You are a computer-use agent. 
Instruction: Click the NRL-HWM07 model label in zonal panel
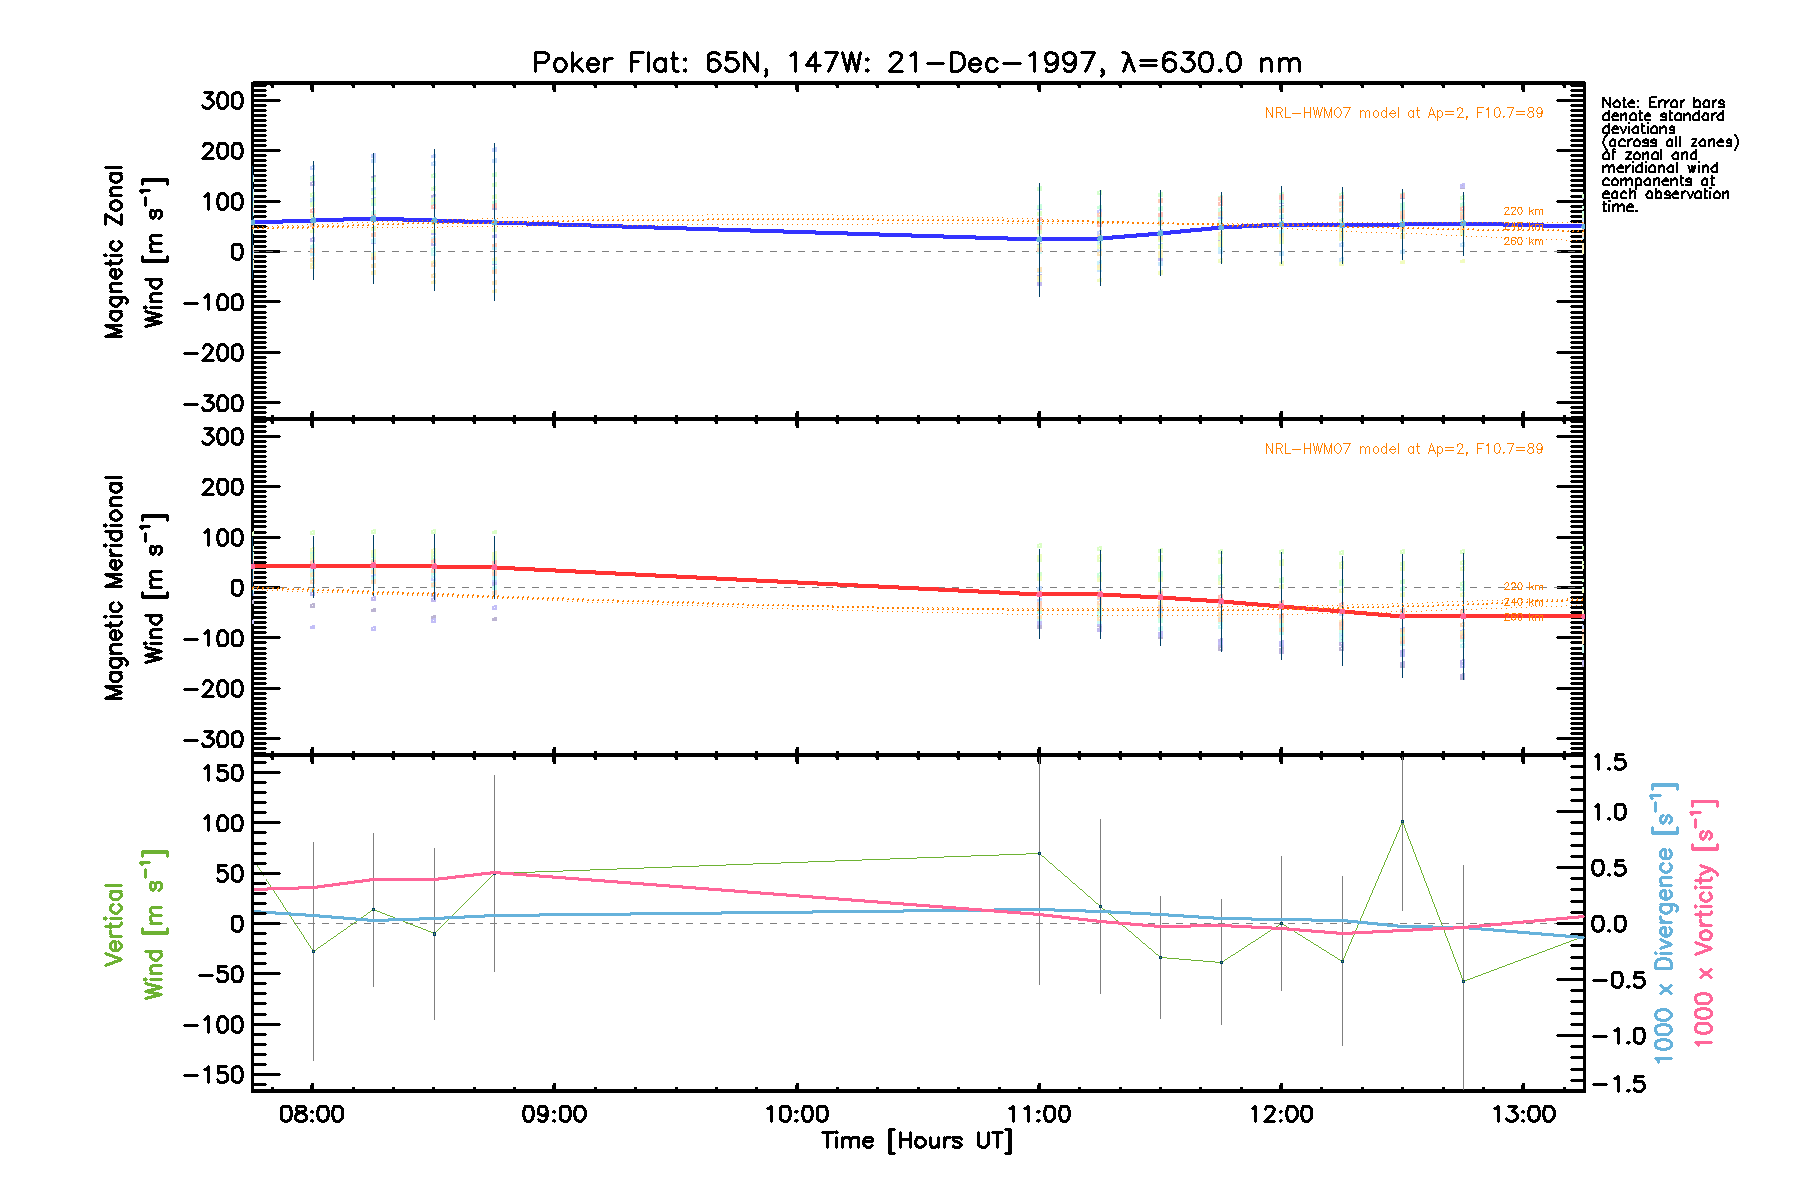click(x=1403, y=113)
